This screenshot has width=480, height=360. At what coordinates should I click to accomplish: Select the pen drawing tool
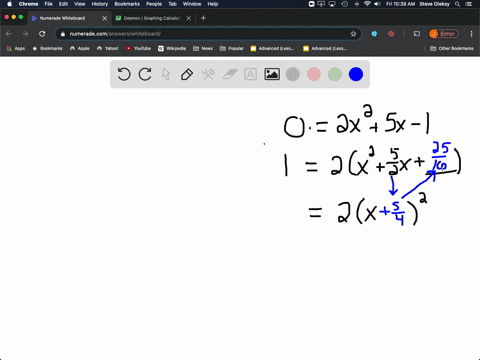coord(187,74)
